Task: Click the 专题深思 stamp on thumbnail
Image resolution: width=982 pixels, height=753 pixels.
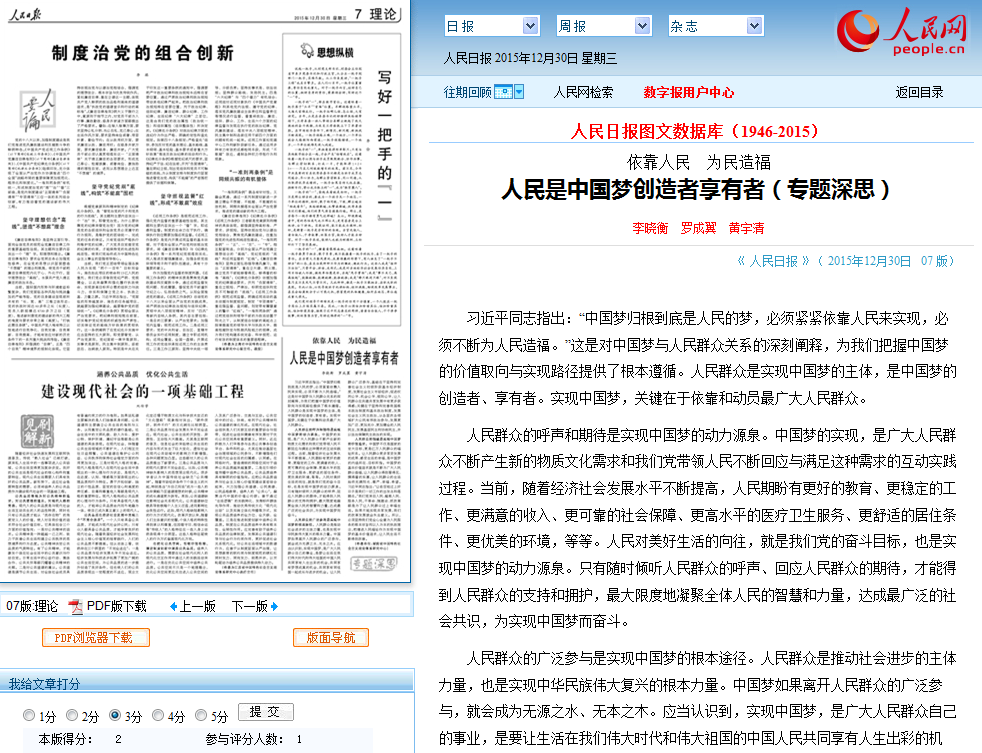Action: [373, 564]
